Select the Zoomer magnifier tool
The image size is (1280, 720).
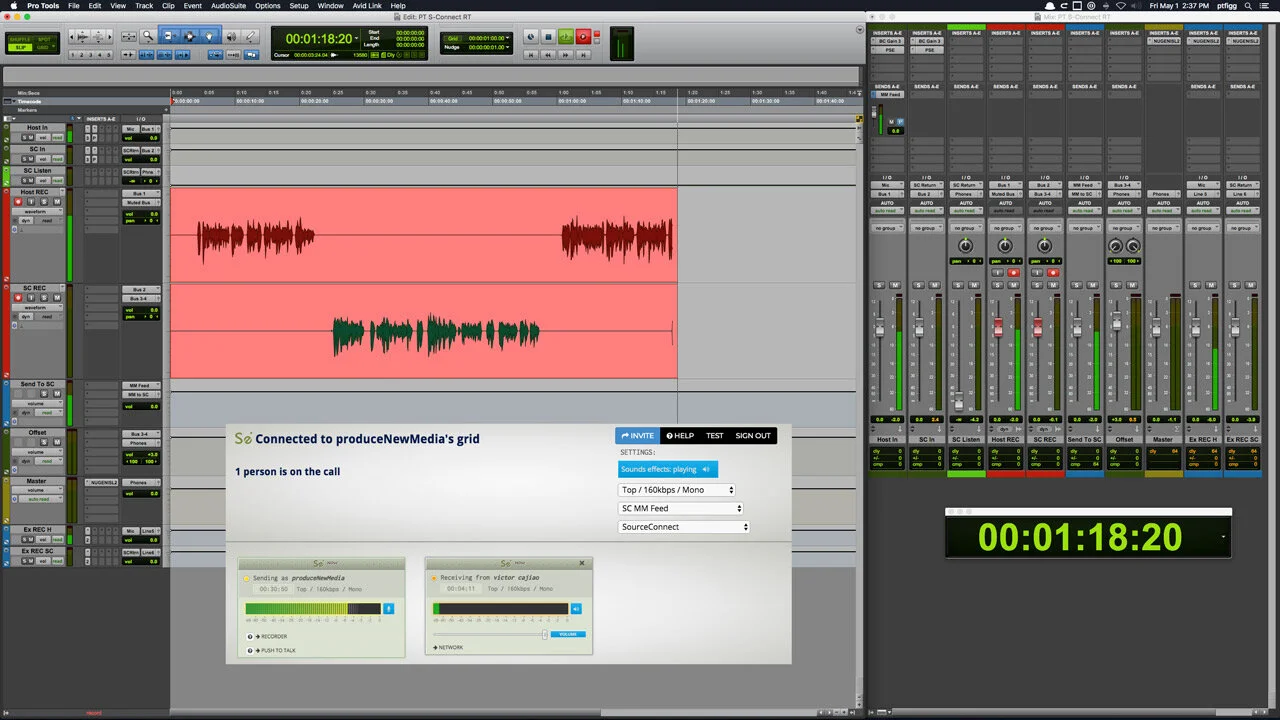pyautogui.click(x=147, y=36)
